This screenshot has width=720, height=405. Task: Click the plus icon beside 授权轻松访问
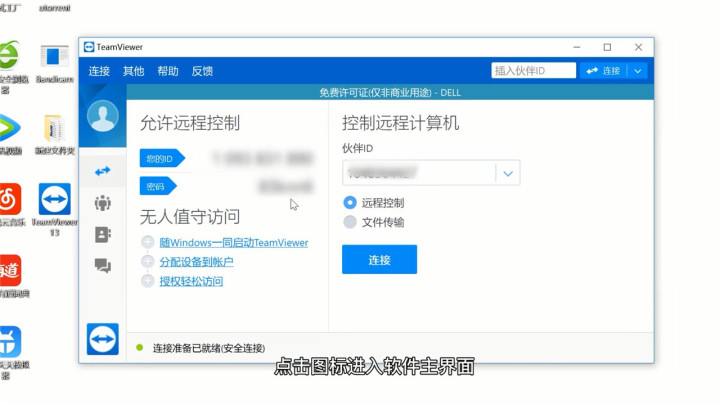[147, 281]
